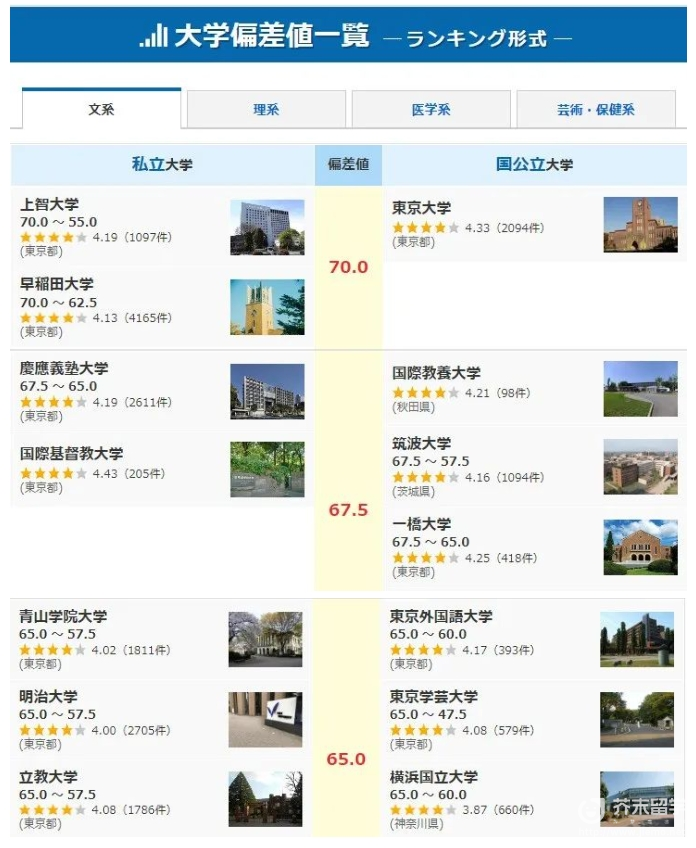Open the 横浜国立大学 link
696x848 pixels.
pos(434,777)
